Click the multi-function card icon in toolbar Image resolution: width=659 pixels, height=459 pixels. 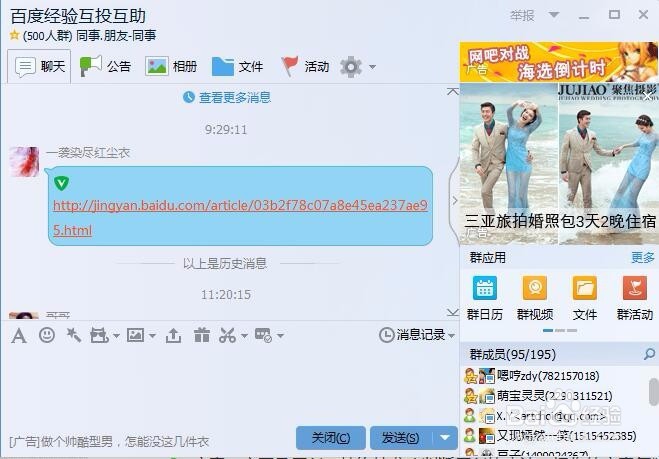pos(264,335)
